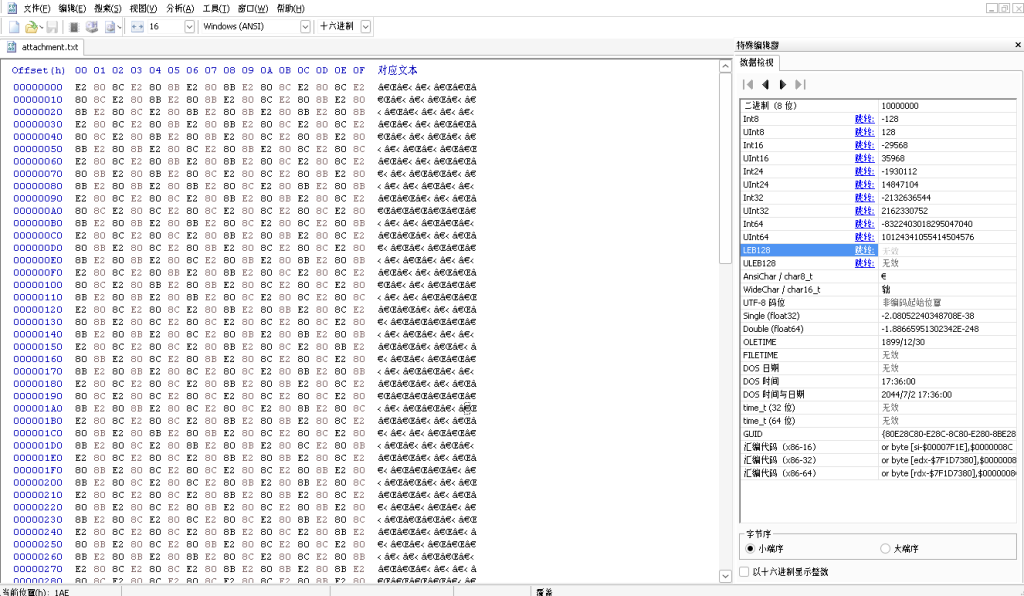The image size is (1024, 596).
Task: Click the 转到 link beside UInt64
Action: coord(863,236)
